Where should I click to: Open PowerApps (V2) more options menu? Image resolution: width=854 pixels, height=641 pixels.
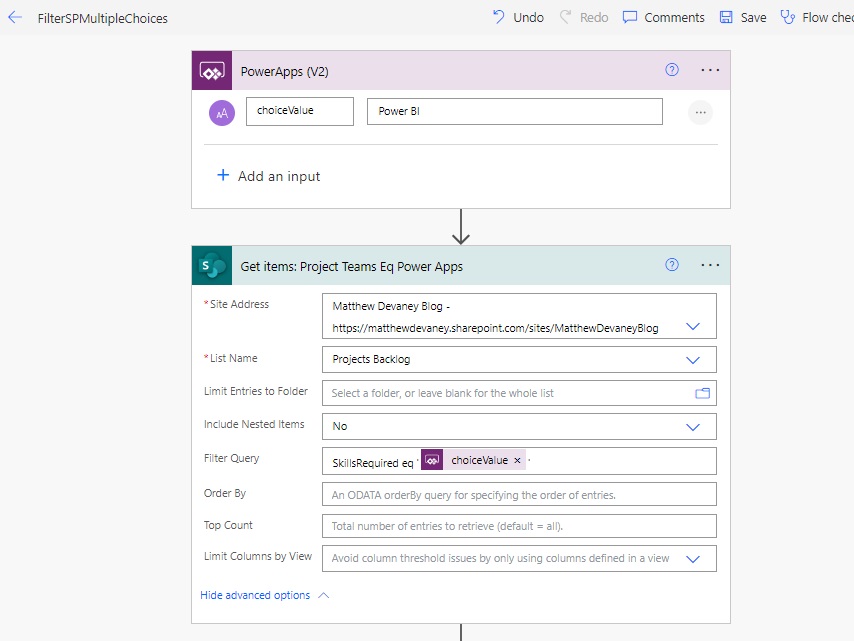[710, 70]
